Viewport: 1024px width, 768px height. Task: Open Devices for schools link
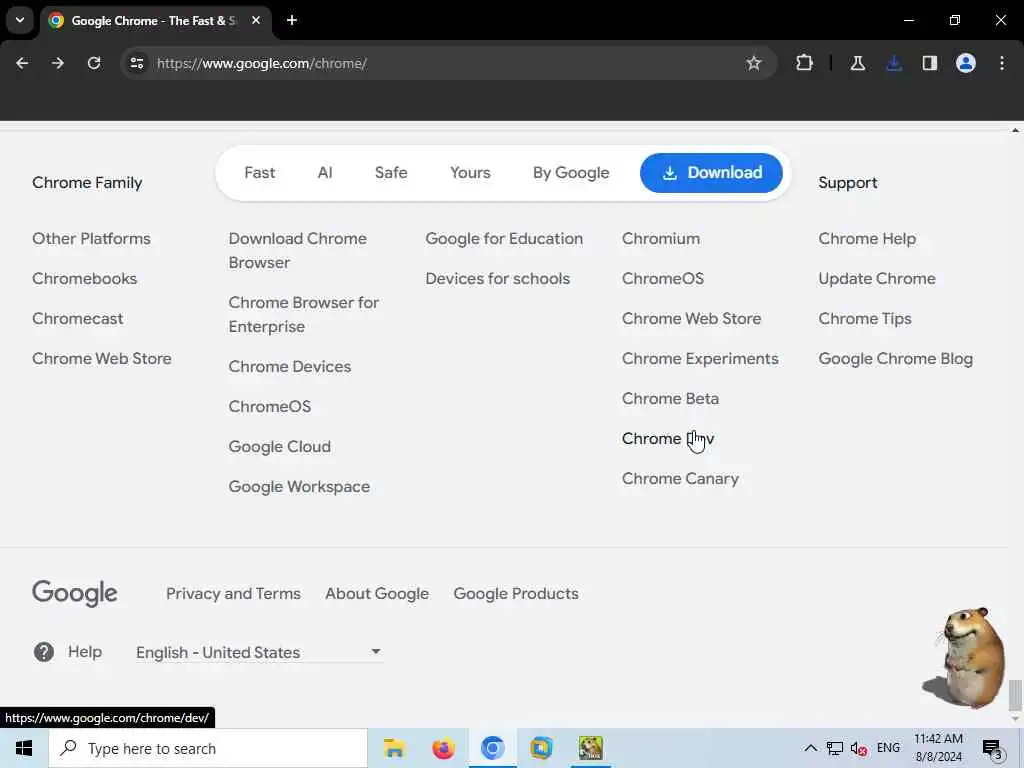coord(497,278)
